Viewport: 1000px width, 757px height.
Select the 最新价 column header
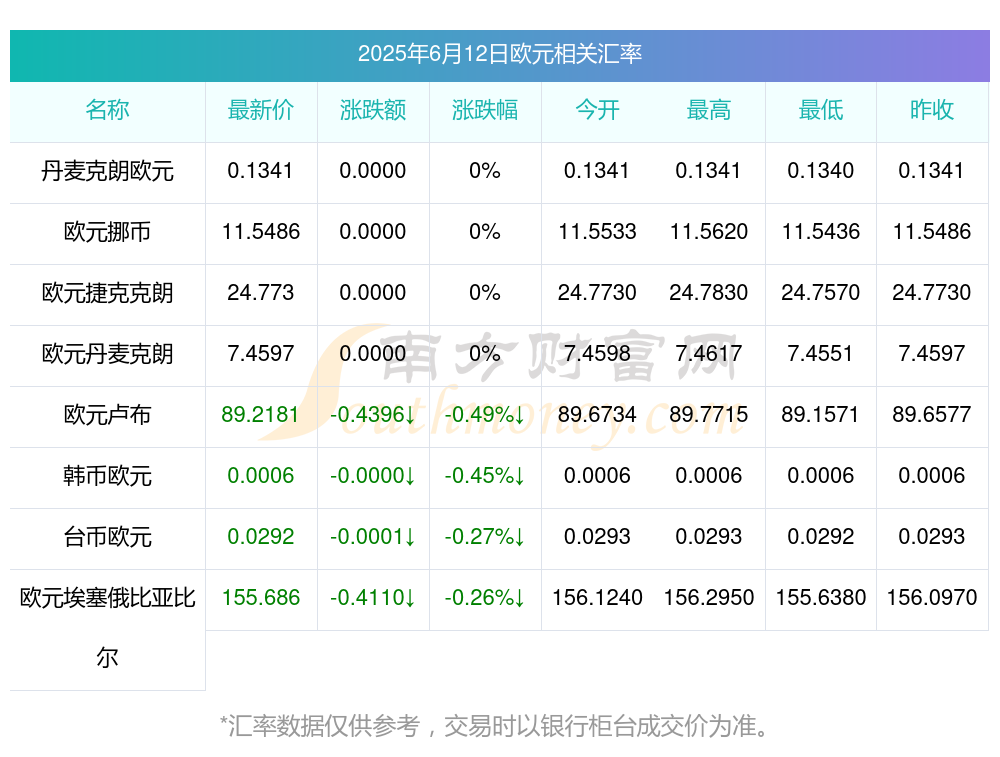pyautogui.click(x=261, y=110)
